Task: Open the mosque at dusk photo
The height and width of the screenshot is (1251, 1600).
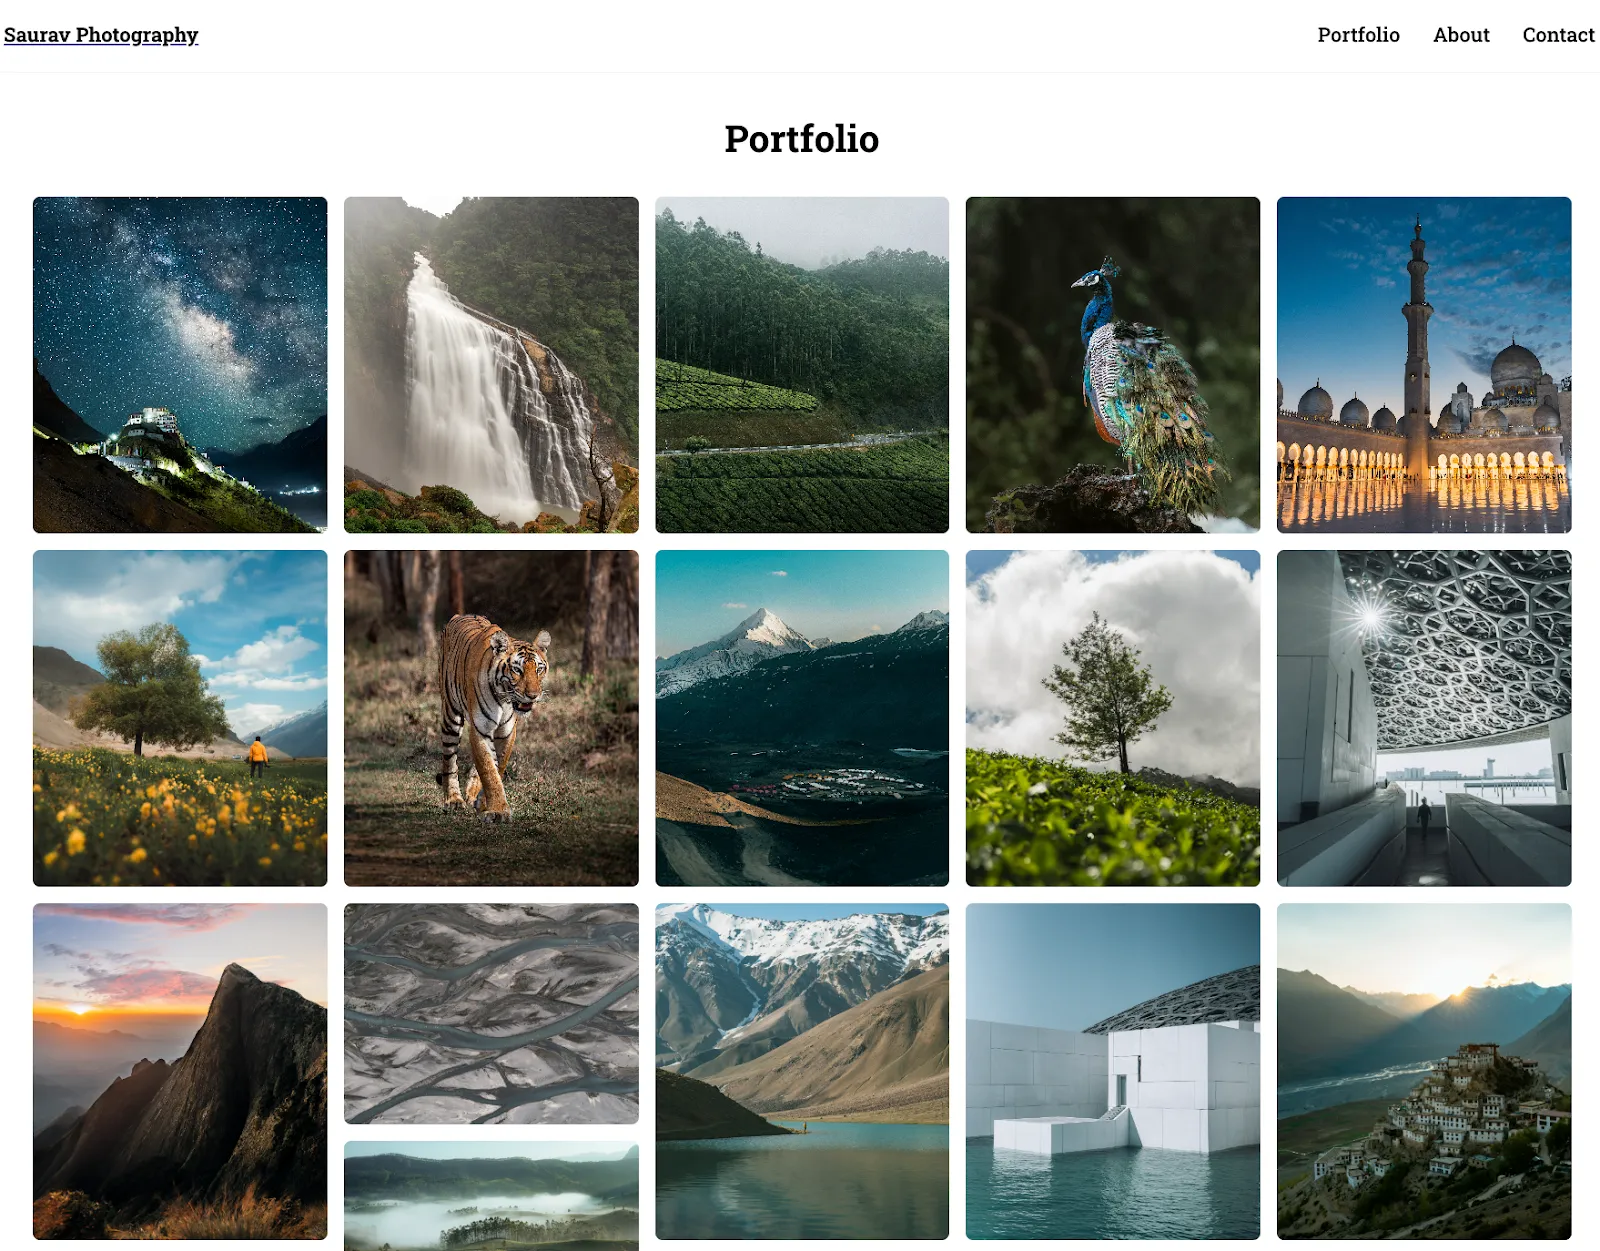Action: click(1424, 365)
